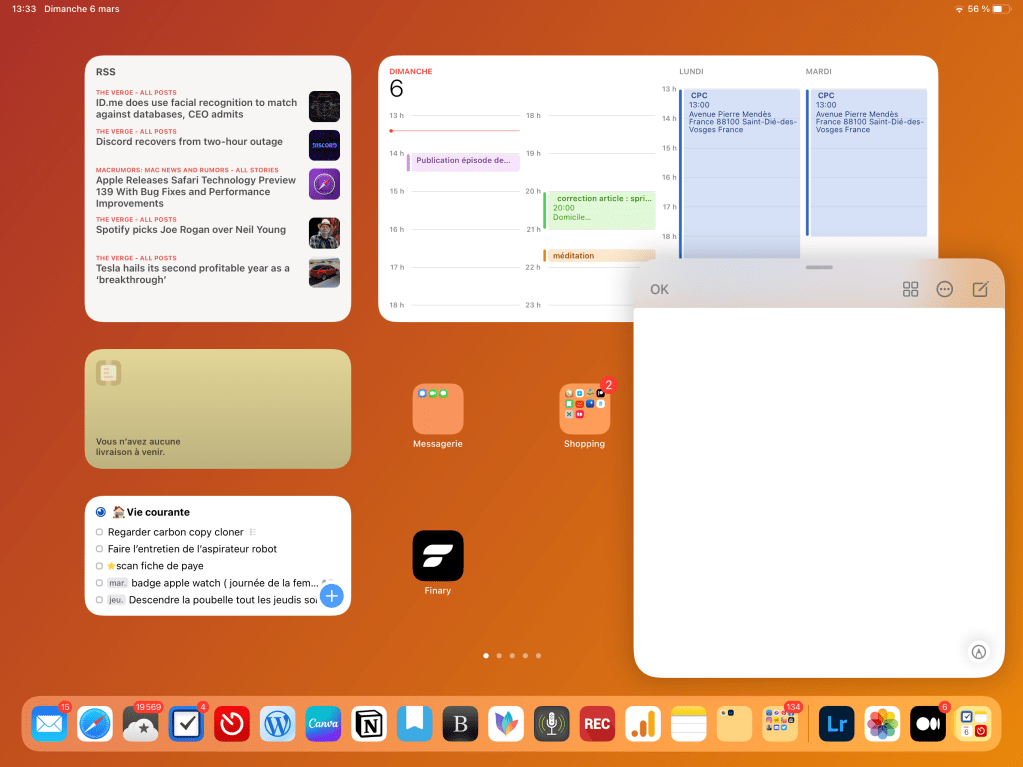The width and height of the screenshot is (1023, 767).
Task: Tap the Tesla article thumbnail
Action: tap(324, 272)
